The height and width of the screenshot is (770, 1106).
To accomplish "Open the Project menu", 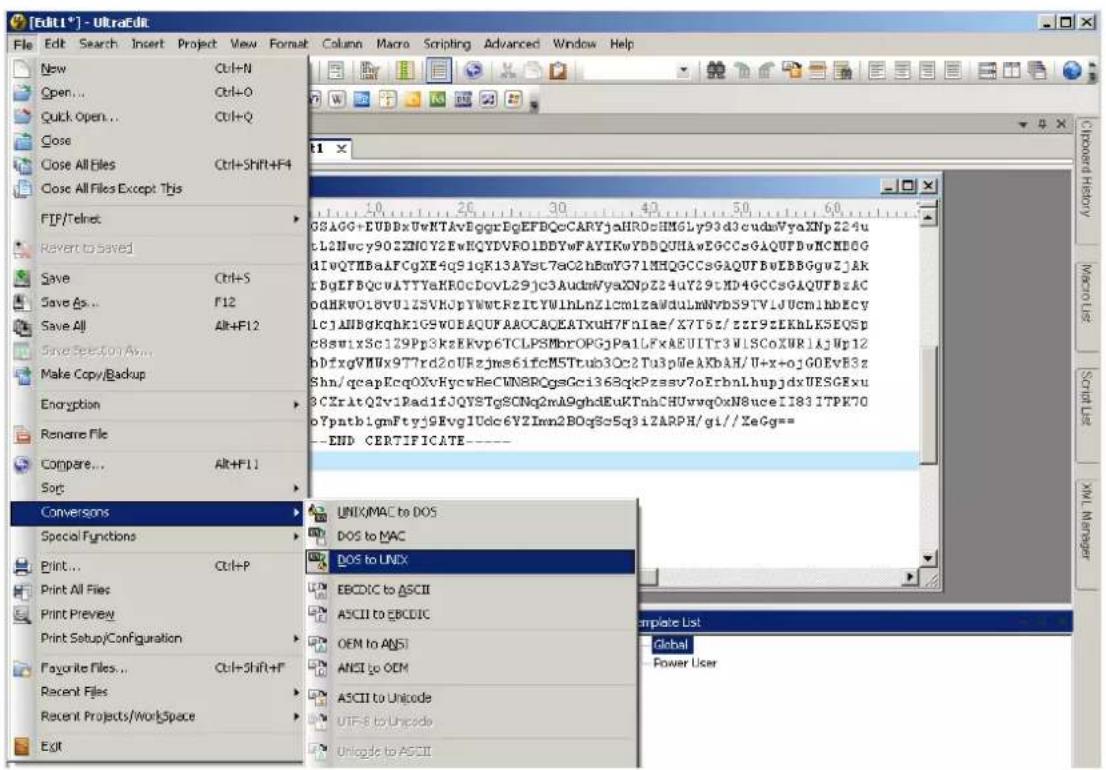I will point(197,44).
